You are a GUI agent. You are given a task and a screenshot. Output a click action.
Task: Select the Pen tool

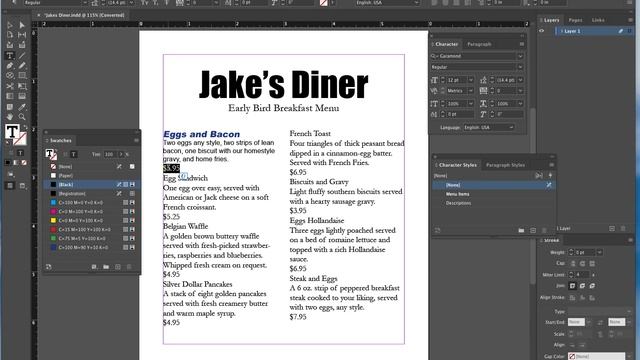pyautogui.click(x=10, y=66)
